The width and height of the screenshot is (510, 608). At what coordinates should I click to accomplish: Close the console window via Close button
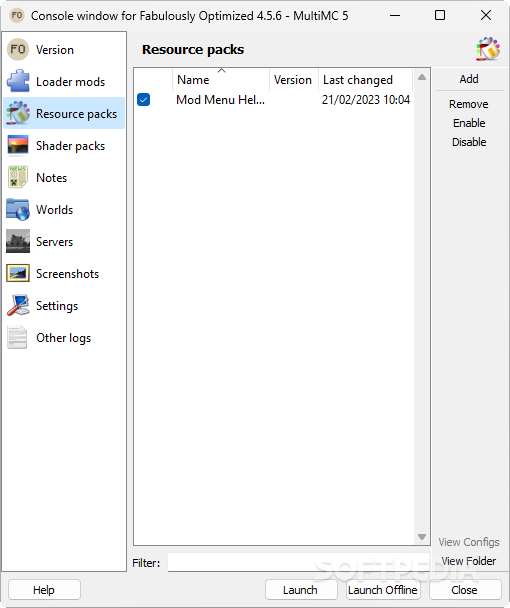(x=465, y=590)
